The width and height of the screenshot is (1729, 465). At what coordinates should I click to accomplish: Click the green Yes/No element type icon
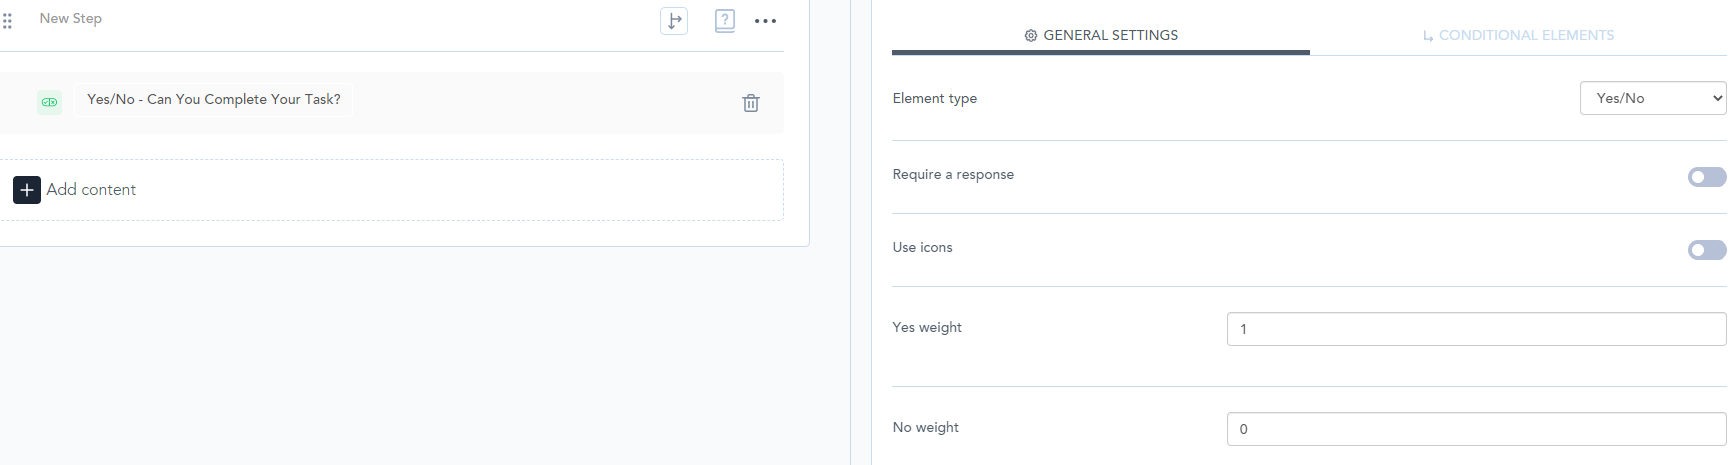[x=49, y=102]
